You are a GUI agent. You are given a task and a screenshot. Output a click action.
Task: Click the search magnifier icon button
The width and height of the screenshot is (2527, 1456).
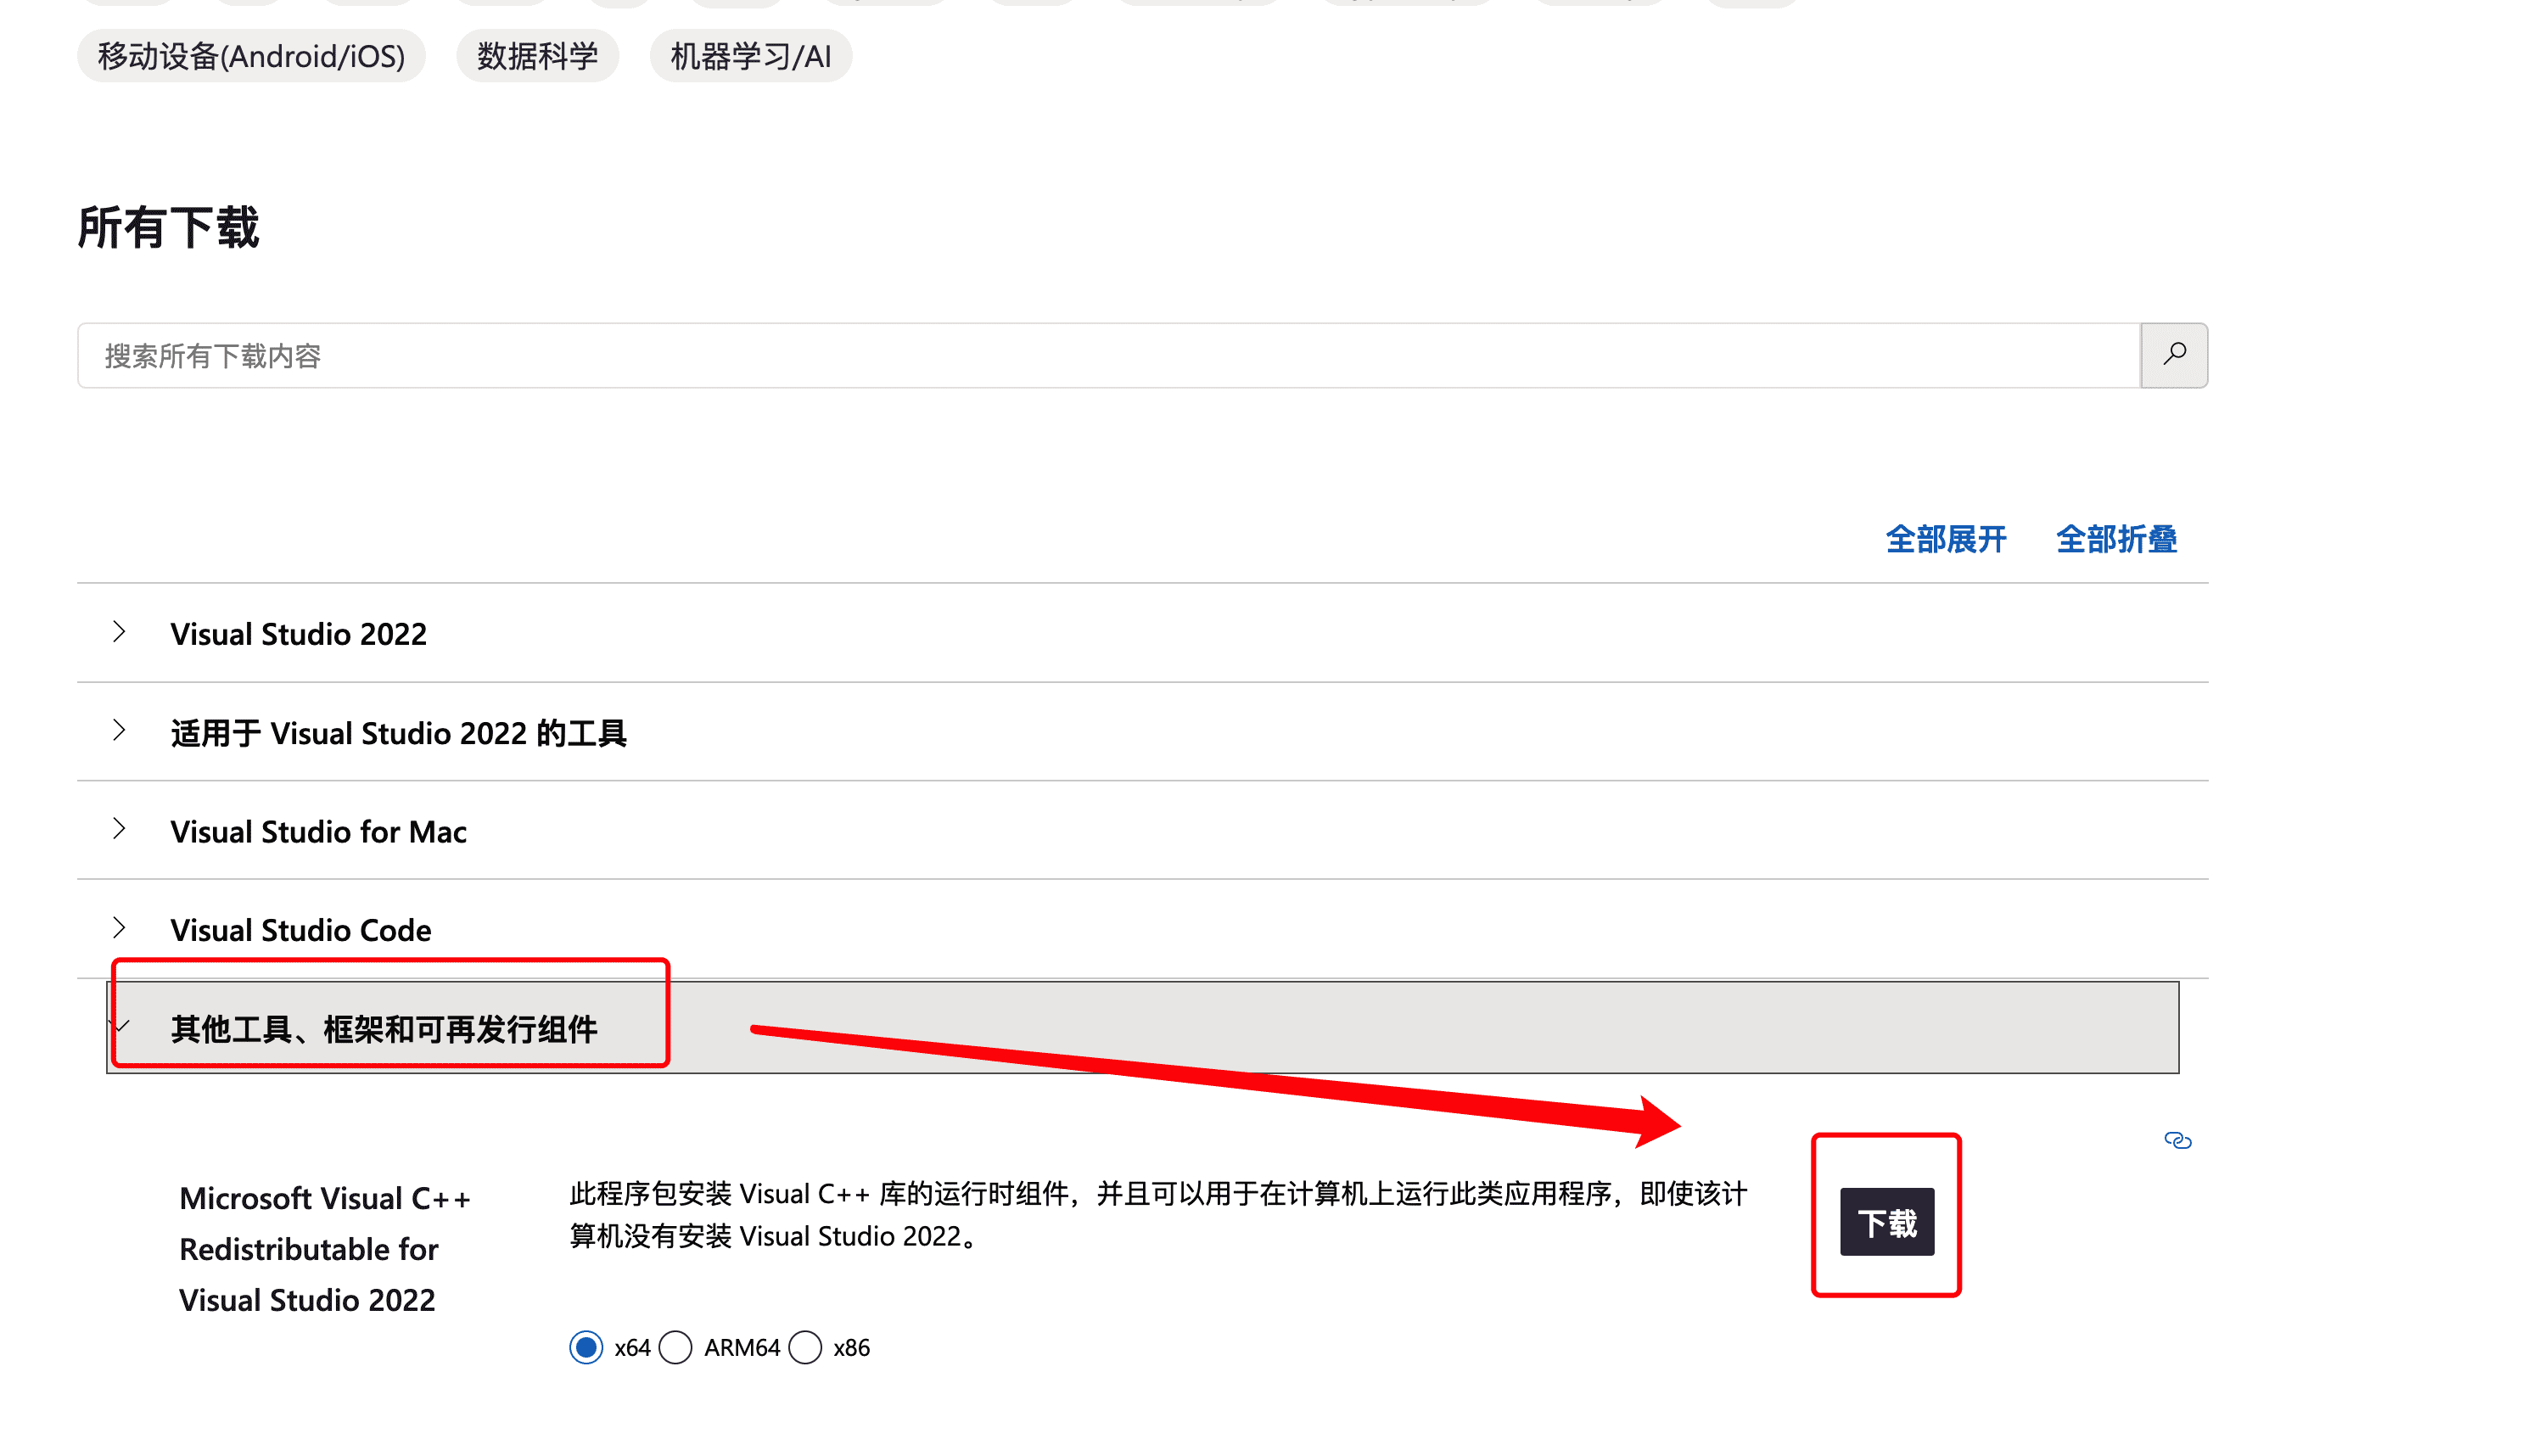pos(2173,355)
